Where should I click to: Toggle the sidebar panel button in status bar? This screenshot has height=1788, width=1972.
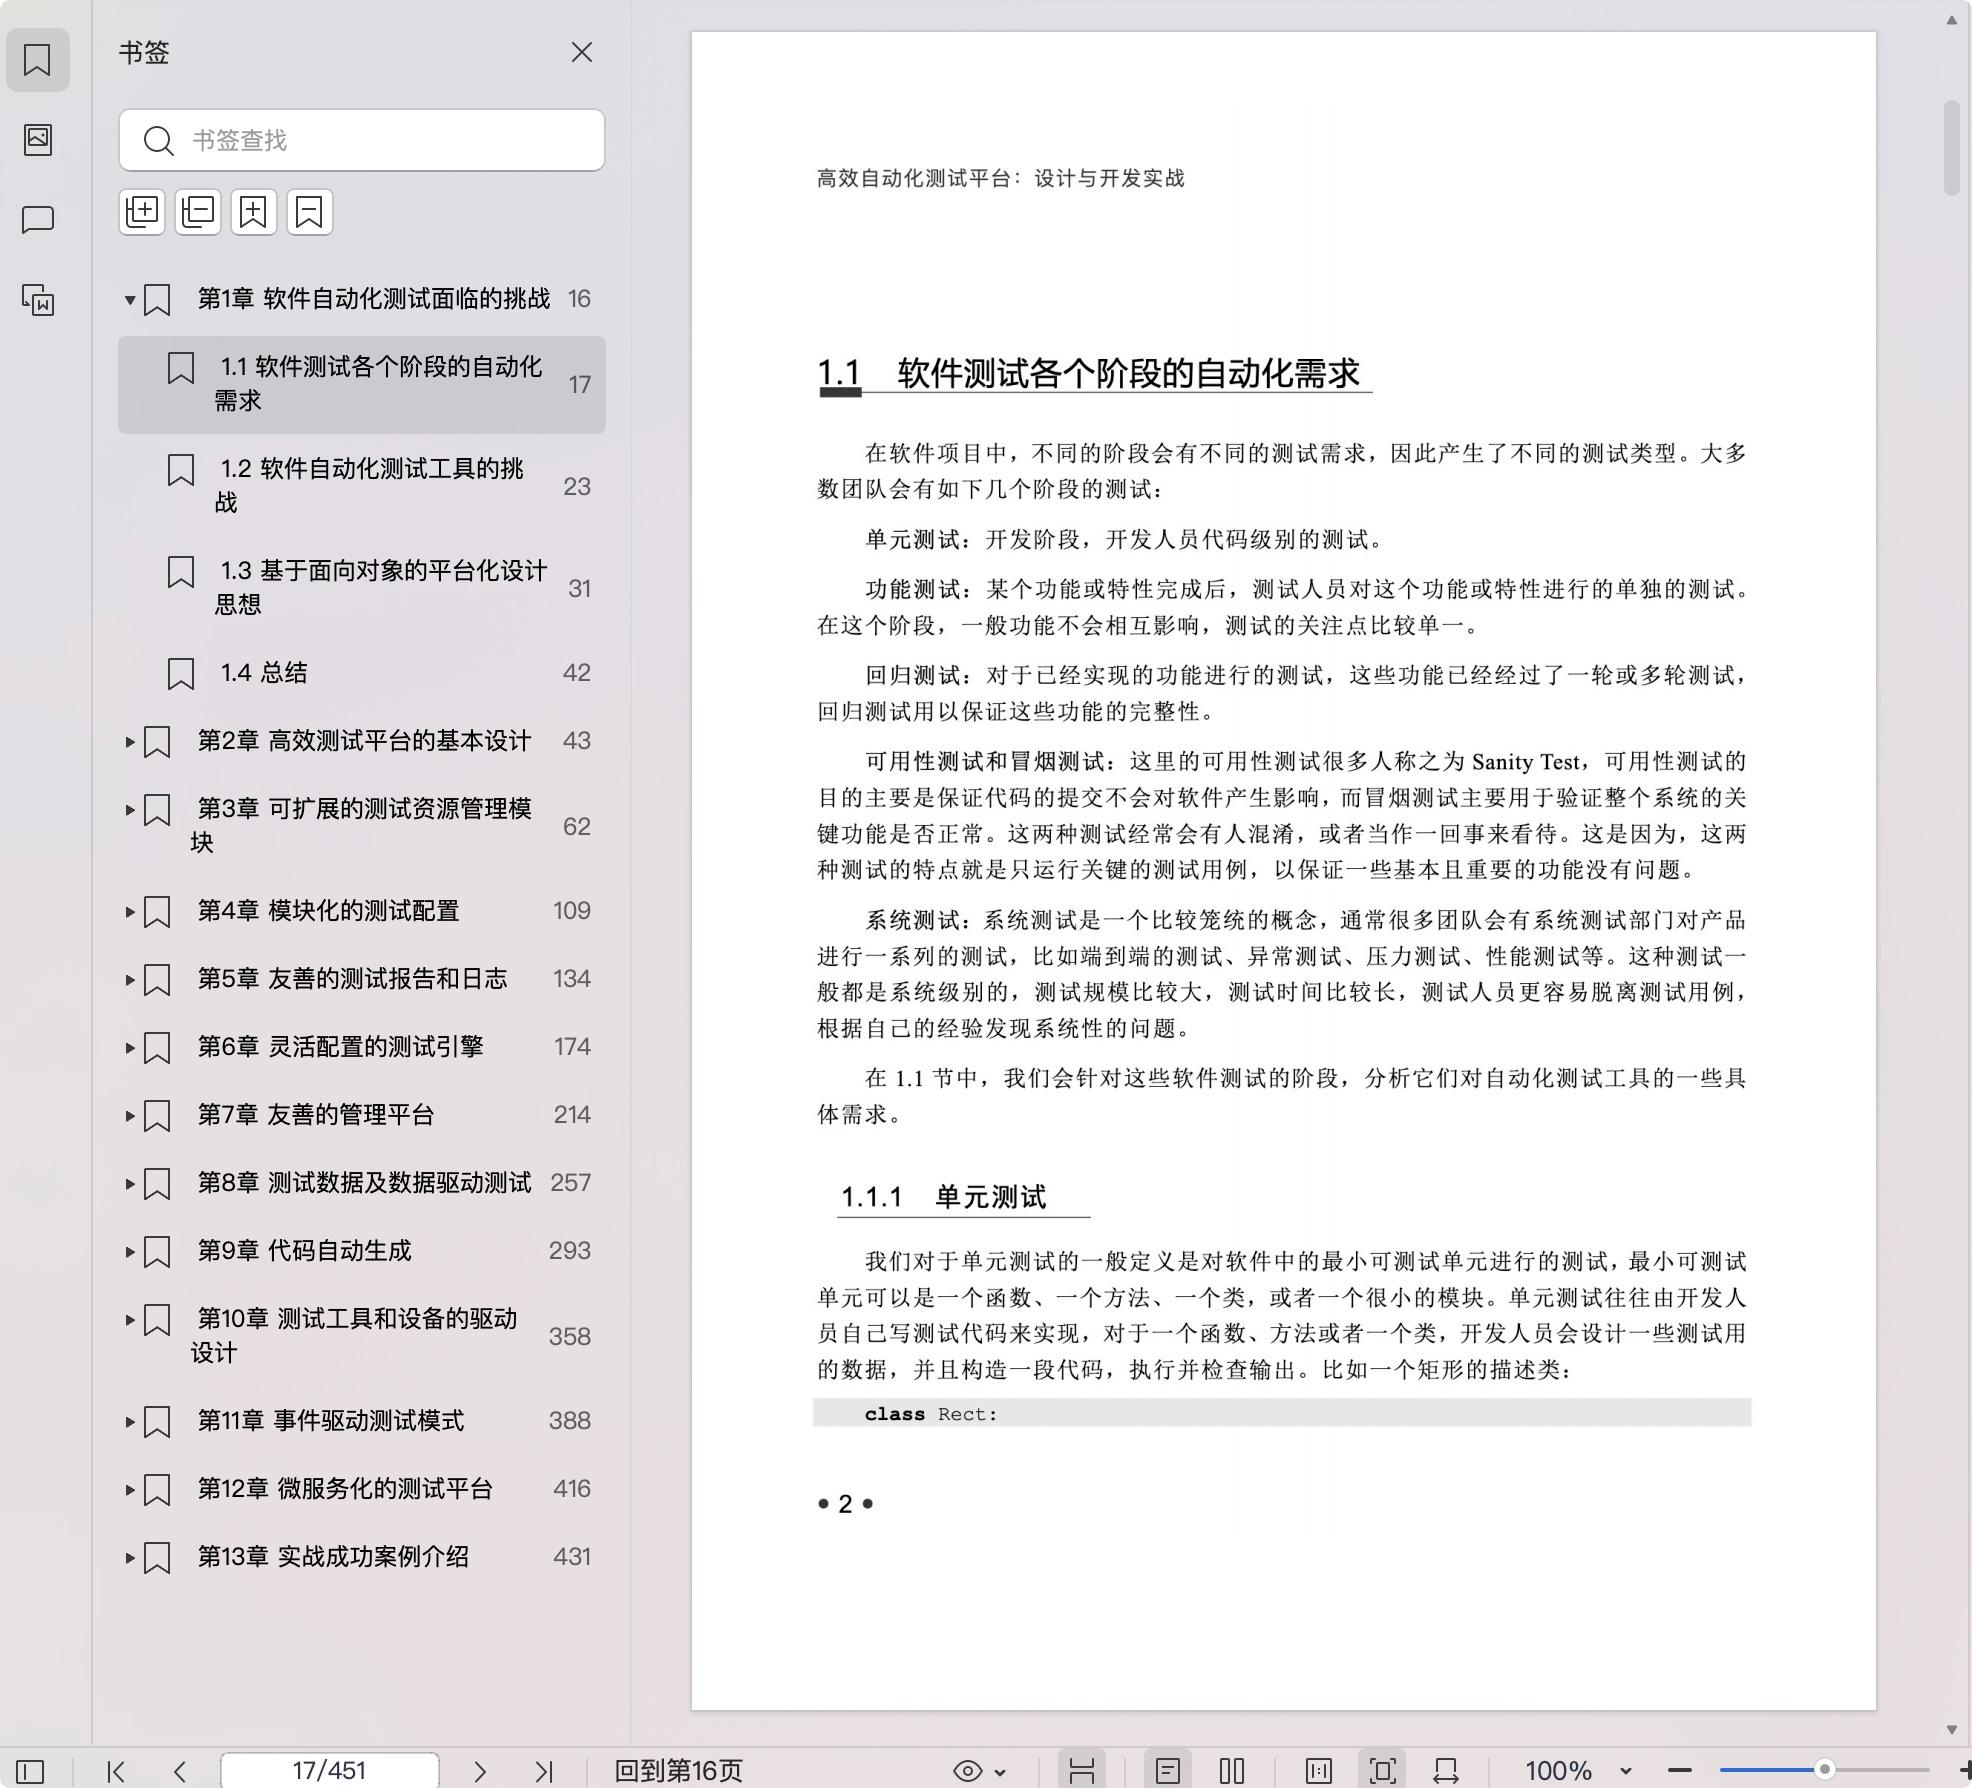[x=31, y=1771]
